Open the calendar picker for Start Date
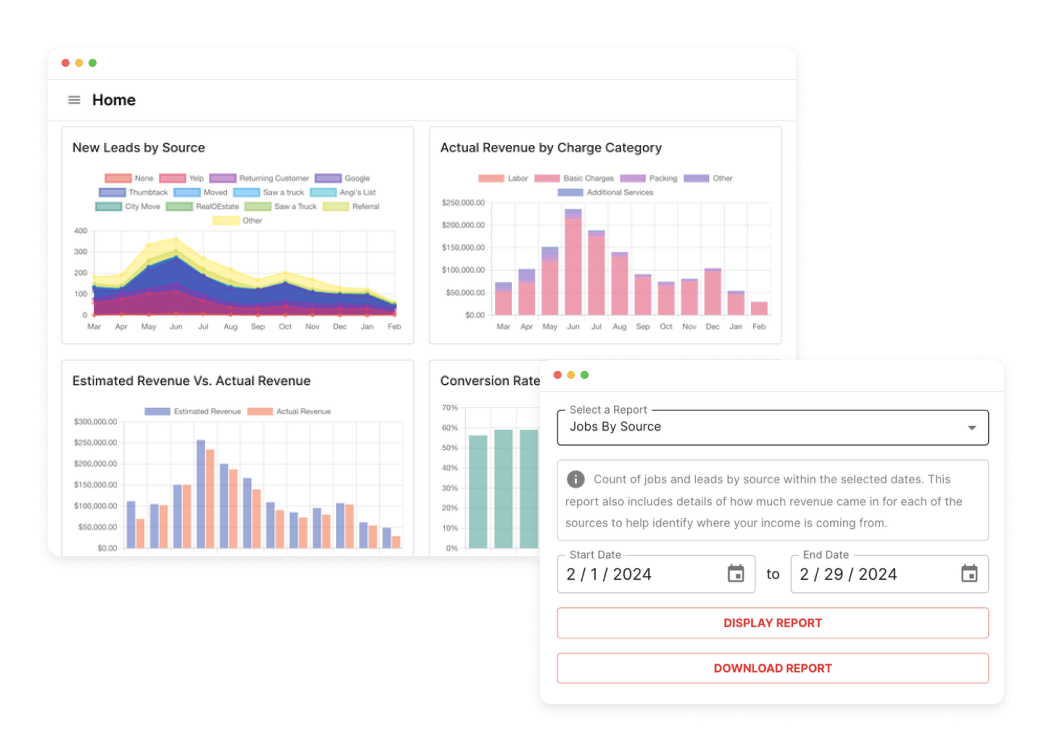Image resolution: width=1052 pixels, height=752 pixels. click(x=736, y=573)
